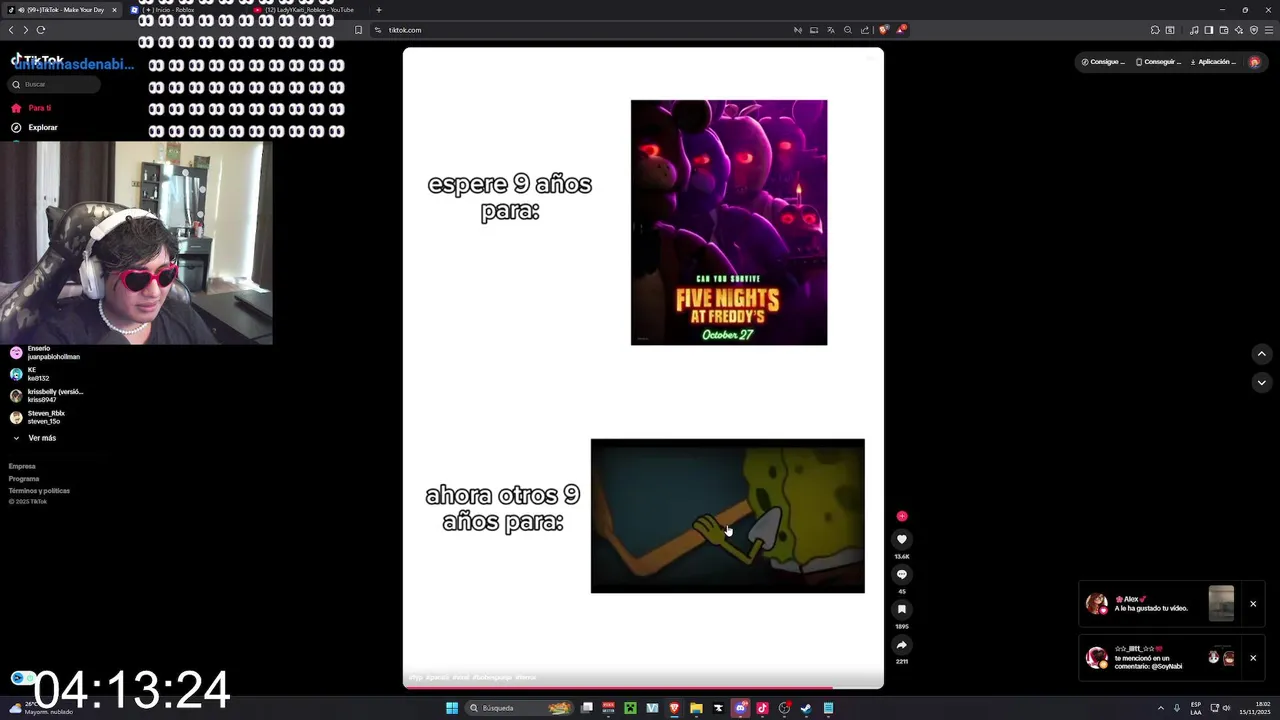Click the 'Consigue' coins button

point(1103,62)
